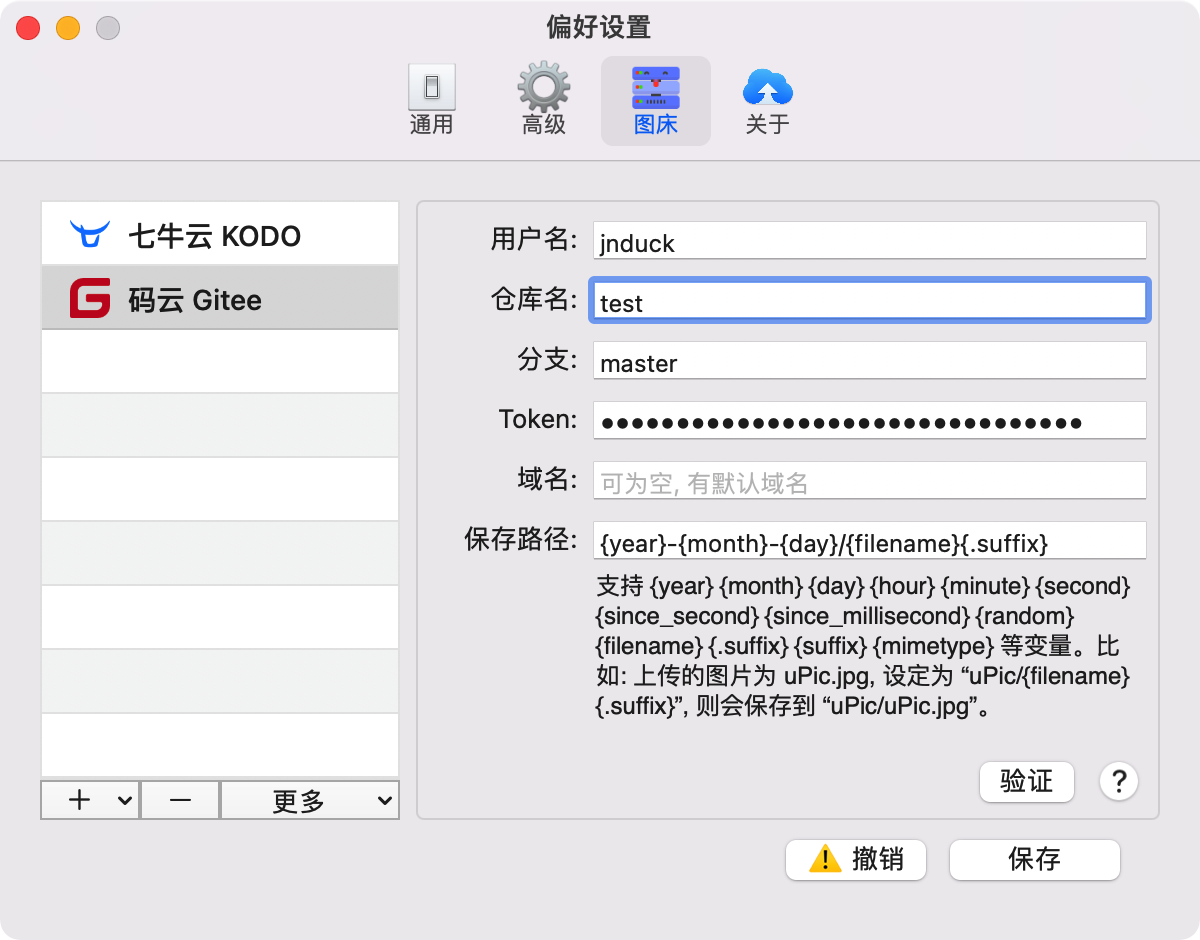Click the 高级 gear icon

pos(543,88)
